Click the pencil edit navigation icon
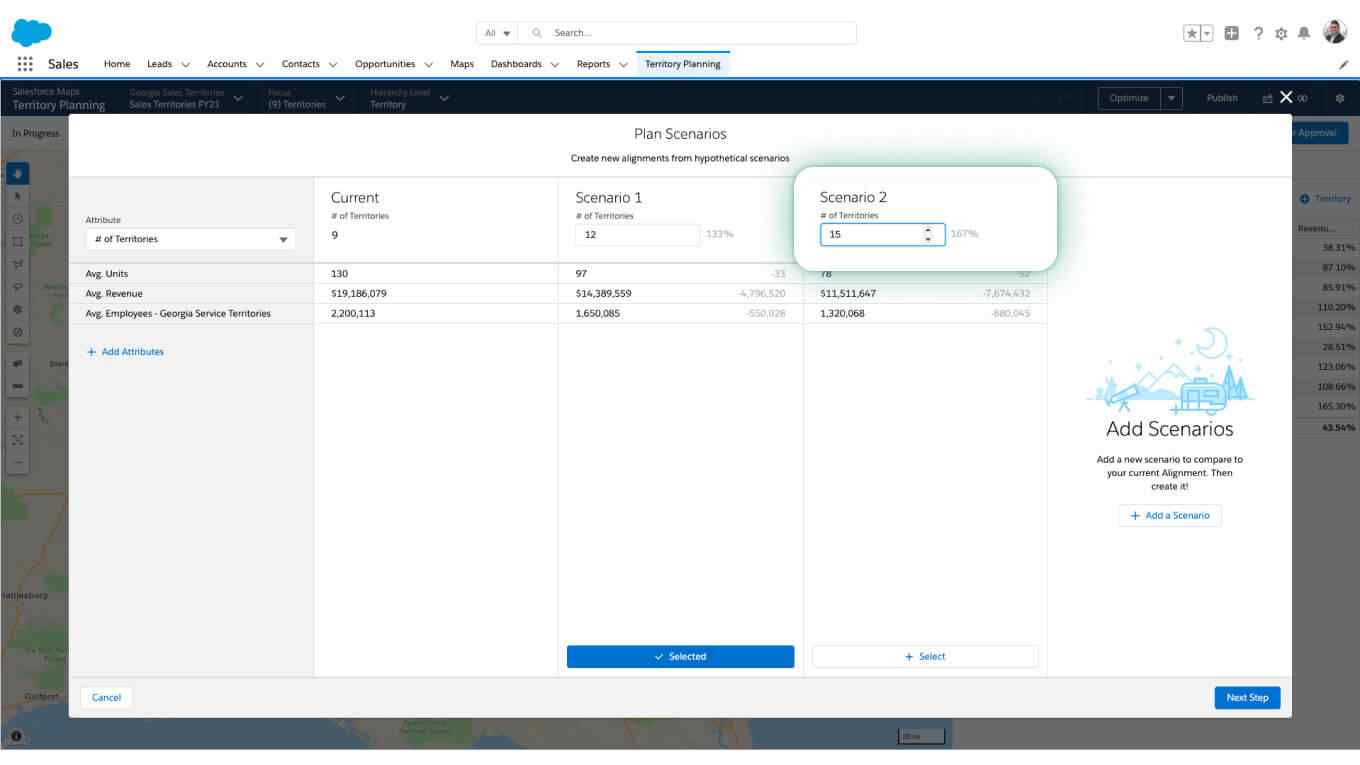1360x765 pixels. click(1343, 64)
